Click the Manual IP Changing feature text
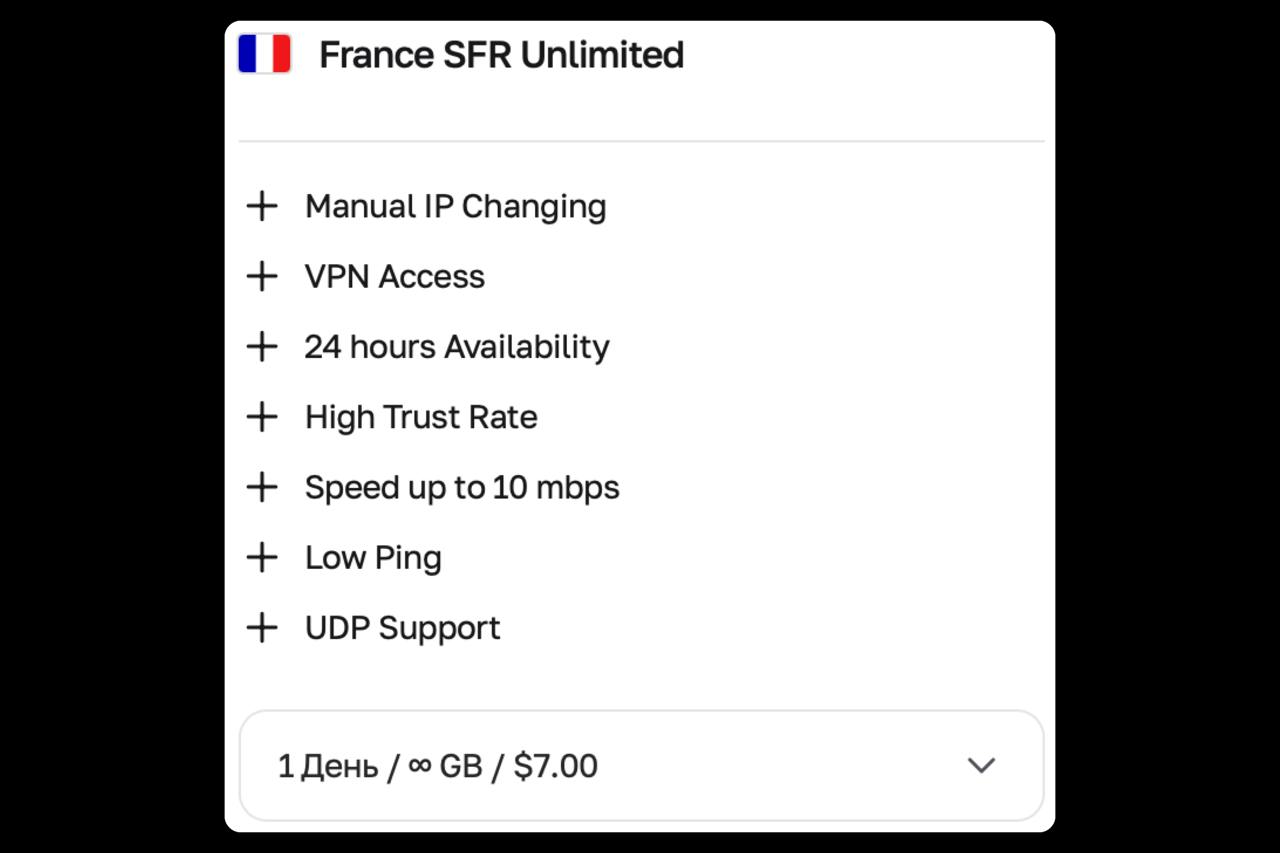Image resolution: width=1280 pixels, height=853 pixels. [455, 207]
